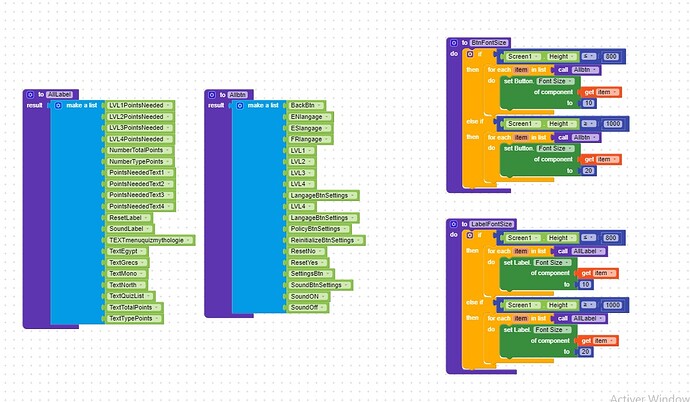Select the LVL4PointsNeeded block

tap(140, 139)
